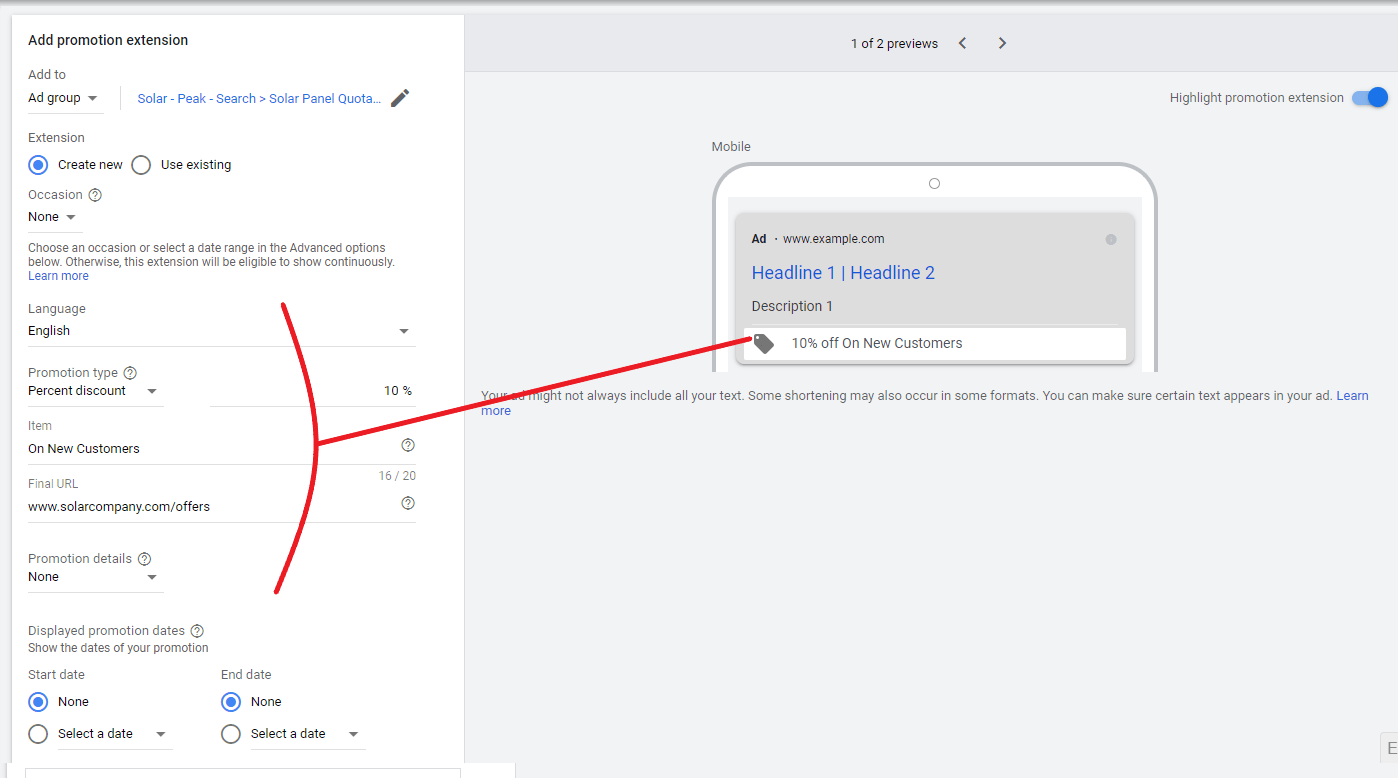Click help icon in the Item field
This screenshot has height=778, width=1398.
tap(408, 445)
